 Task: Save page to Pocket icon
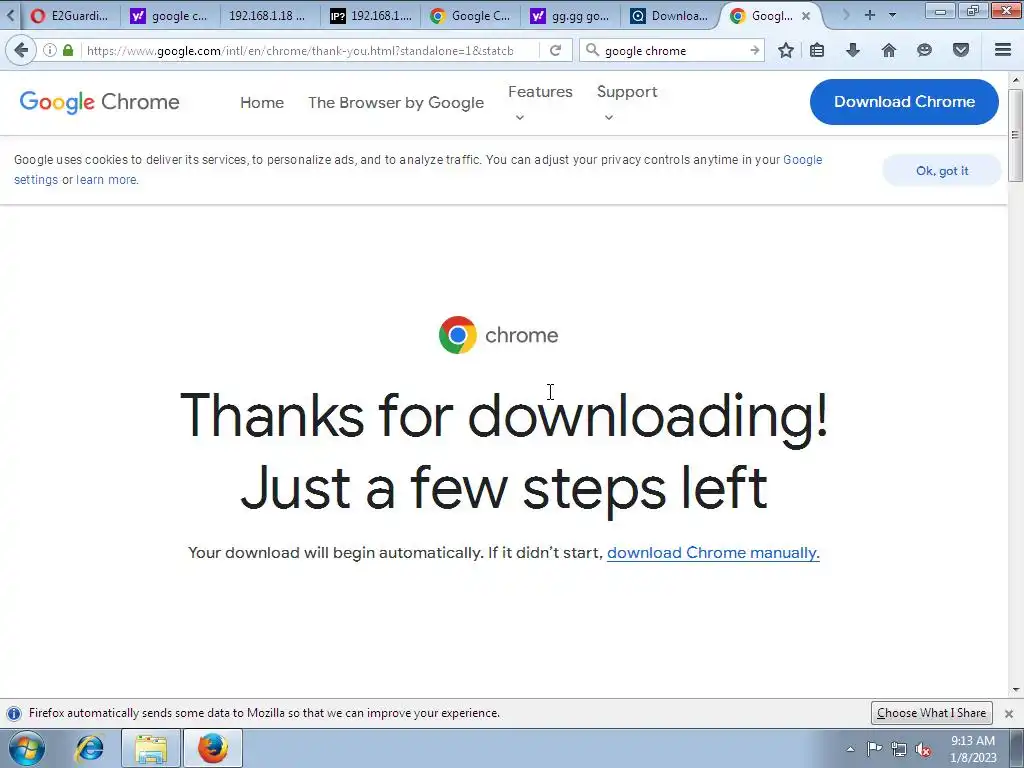tap(961, 50)
